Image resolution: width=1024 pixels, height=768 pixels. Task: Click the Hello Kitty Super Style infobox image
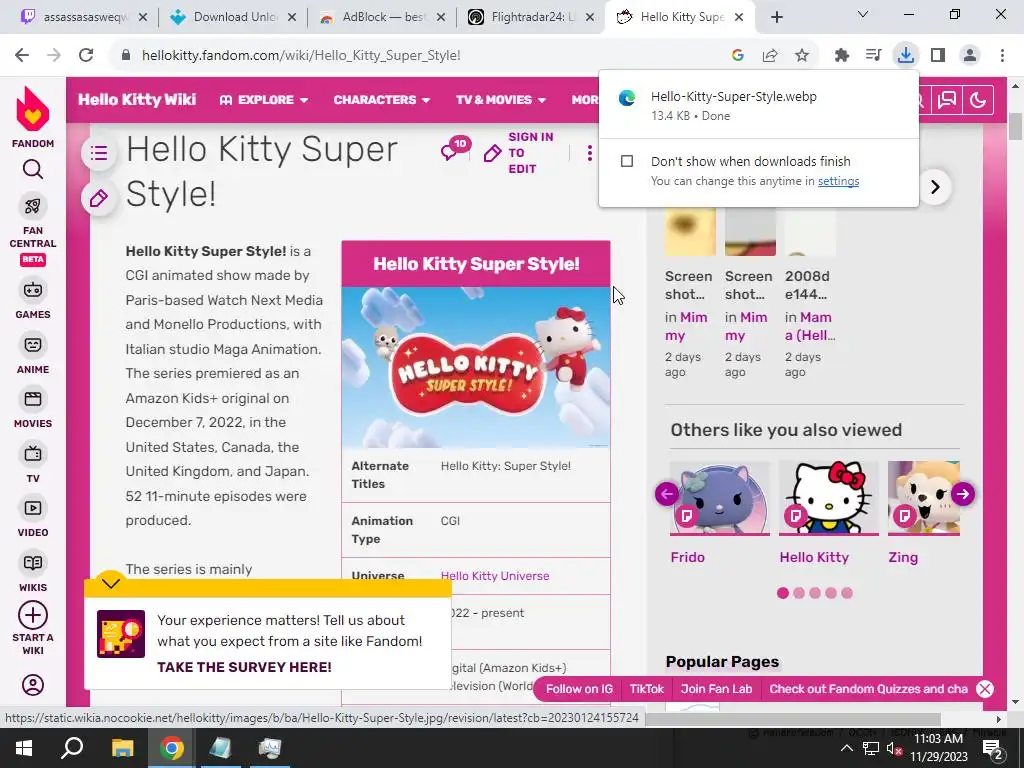476,368
